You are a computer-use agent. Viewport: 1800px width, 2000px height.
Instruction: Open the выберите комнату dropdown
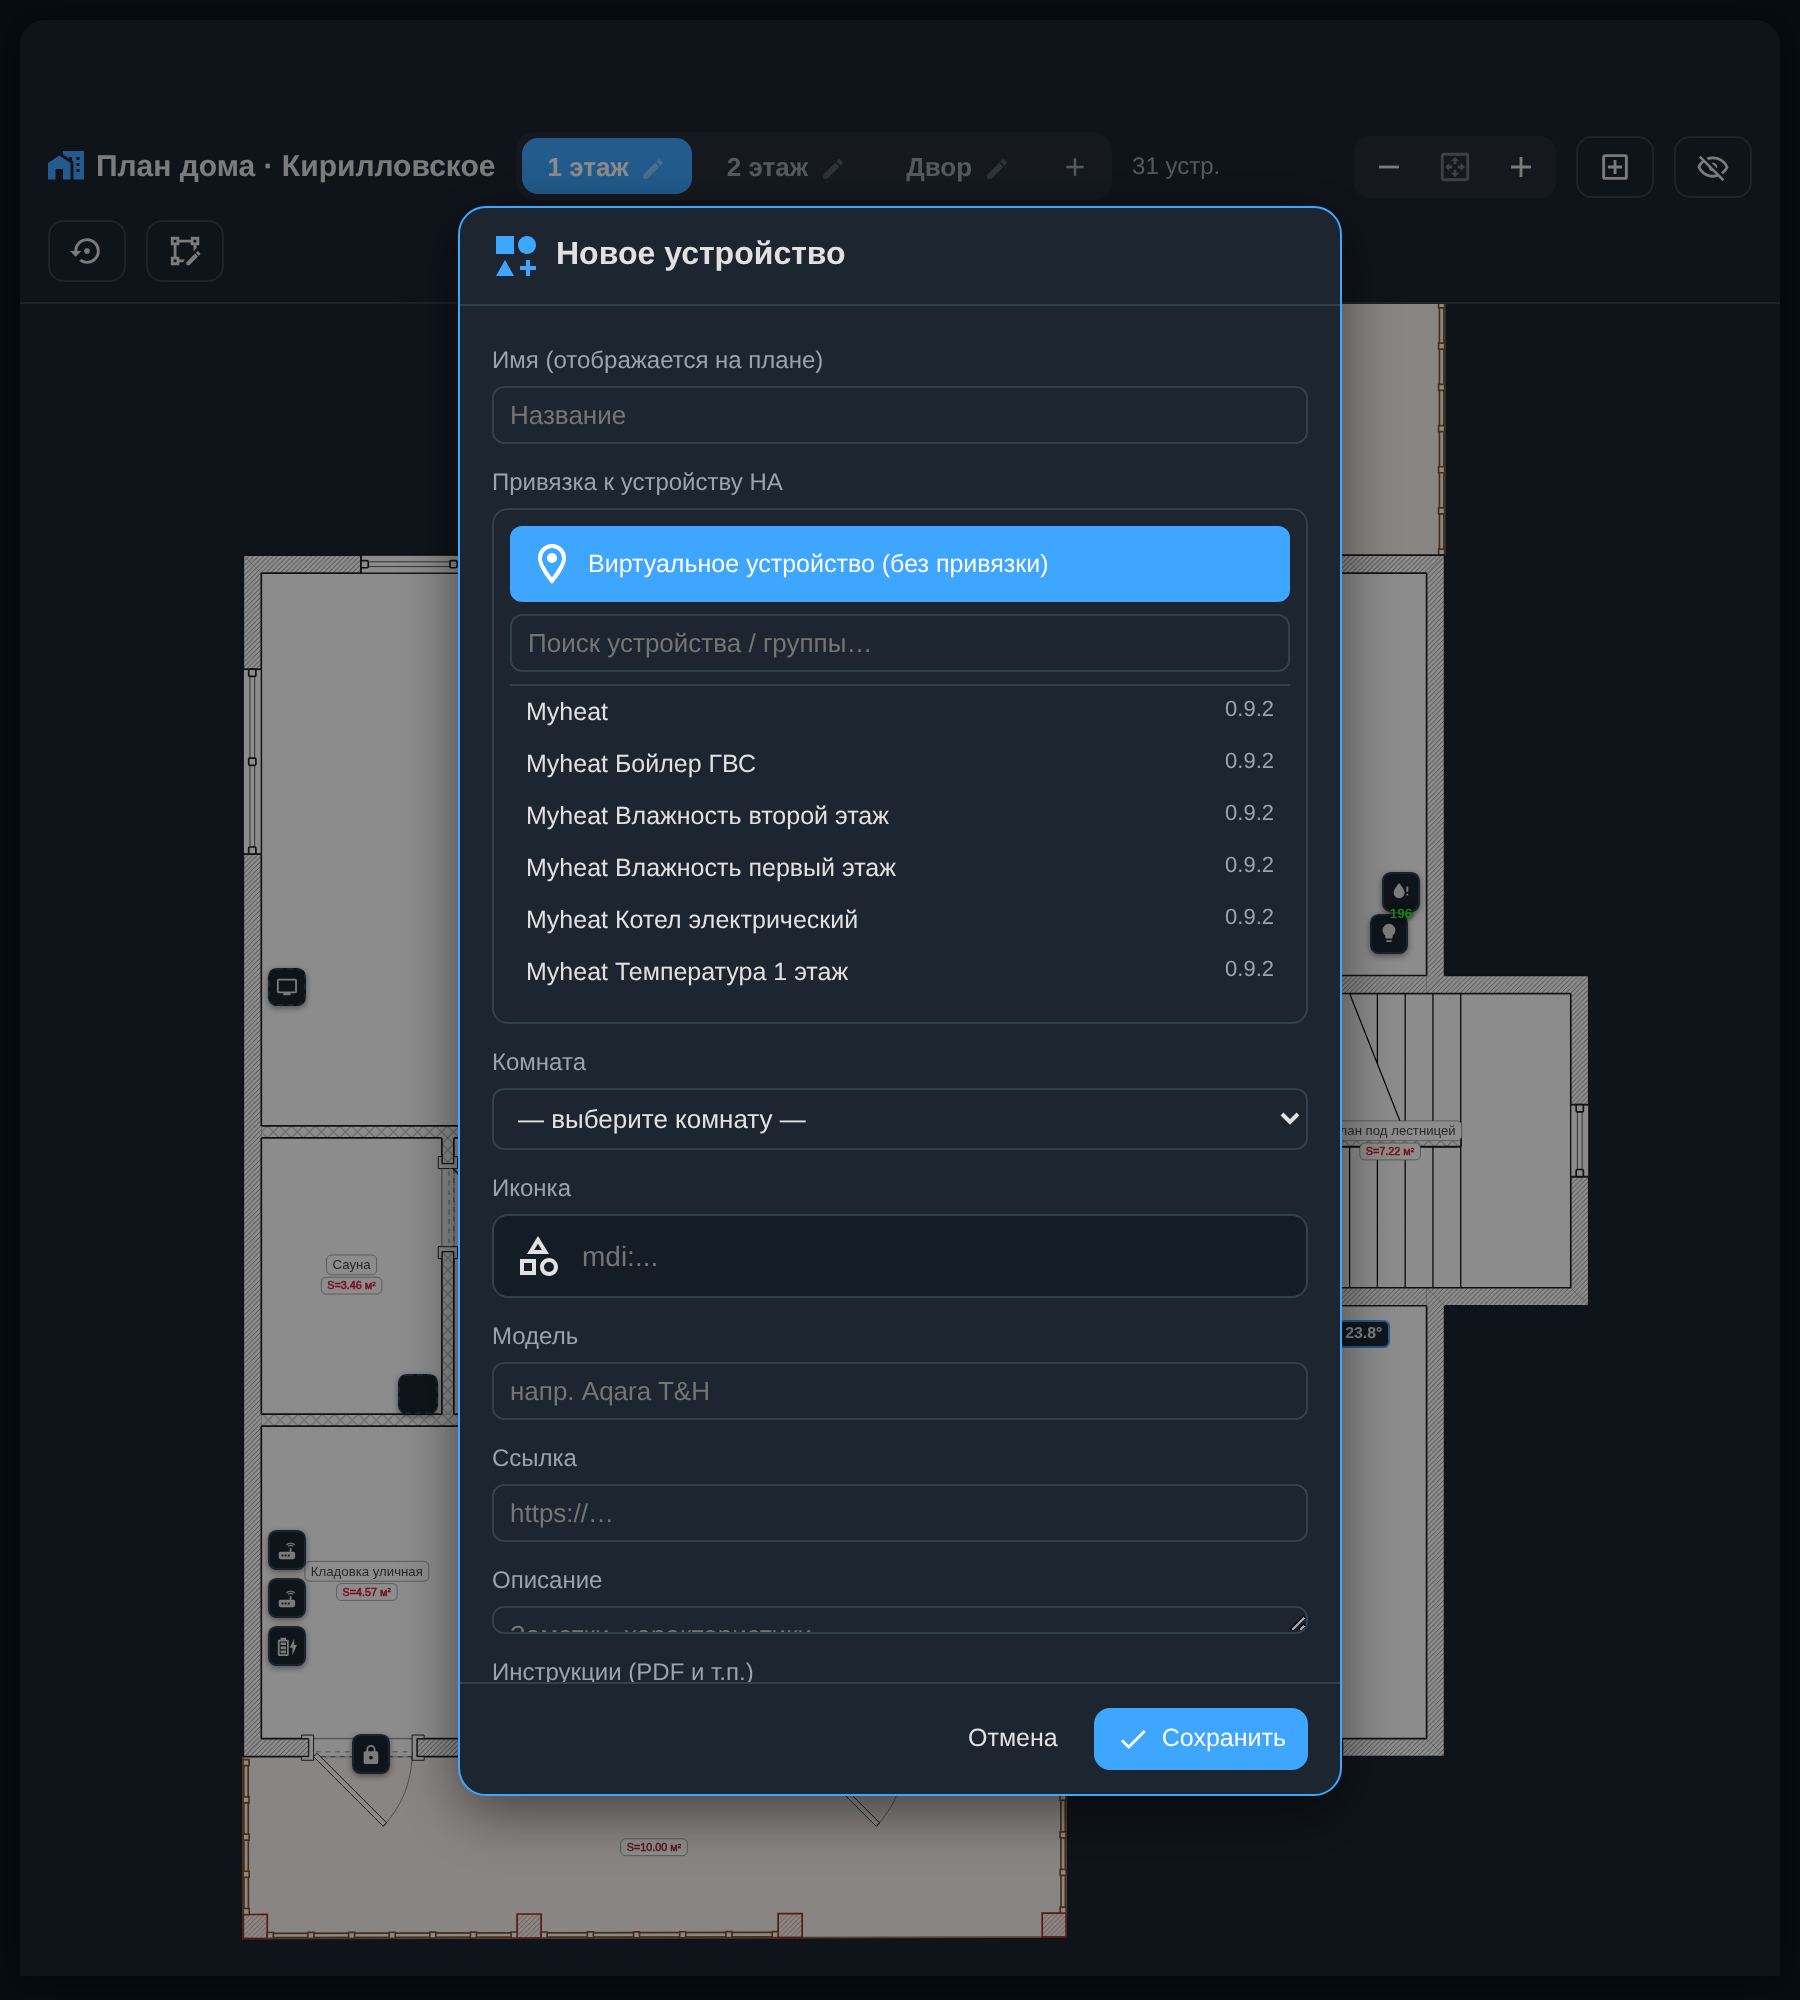(900, 1119)
